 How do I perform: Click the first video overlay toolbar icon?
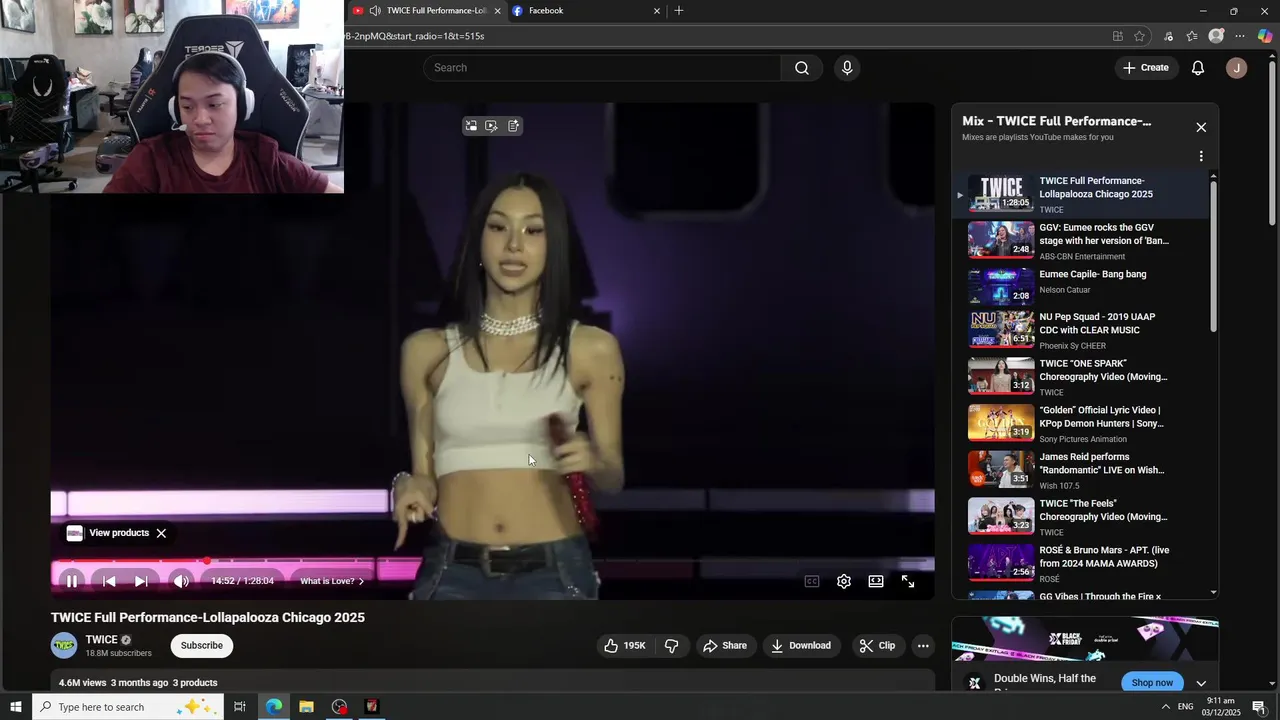click(x=471, y=126)
